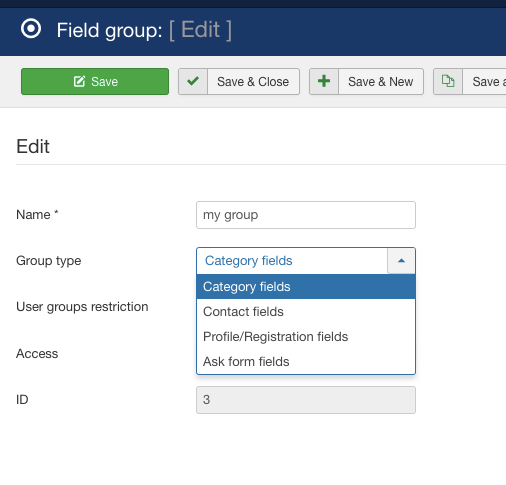Click the Access label
The width and height of the screenshot is (506, 485).
(x=37, y=354)
